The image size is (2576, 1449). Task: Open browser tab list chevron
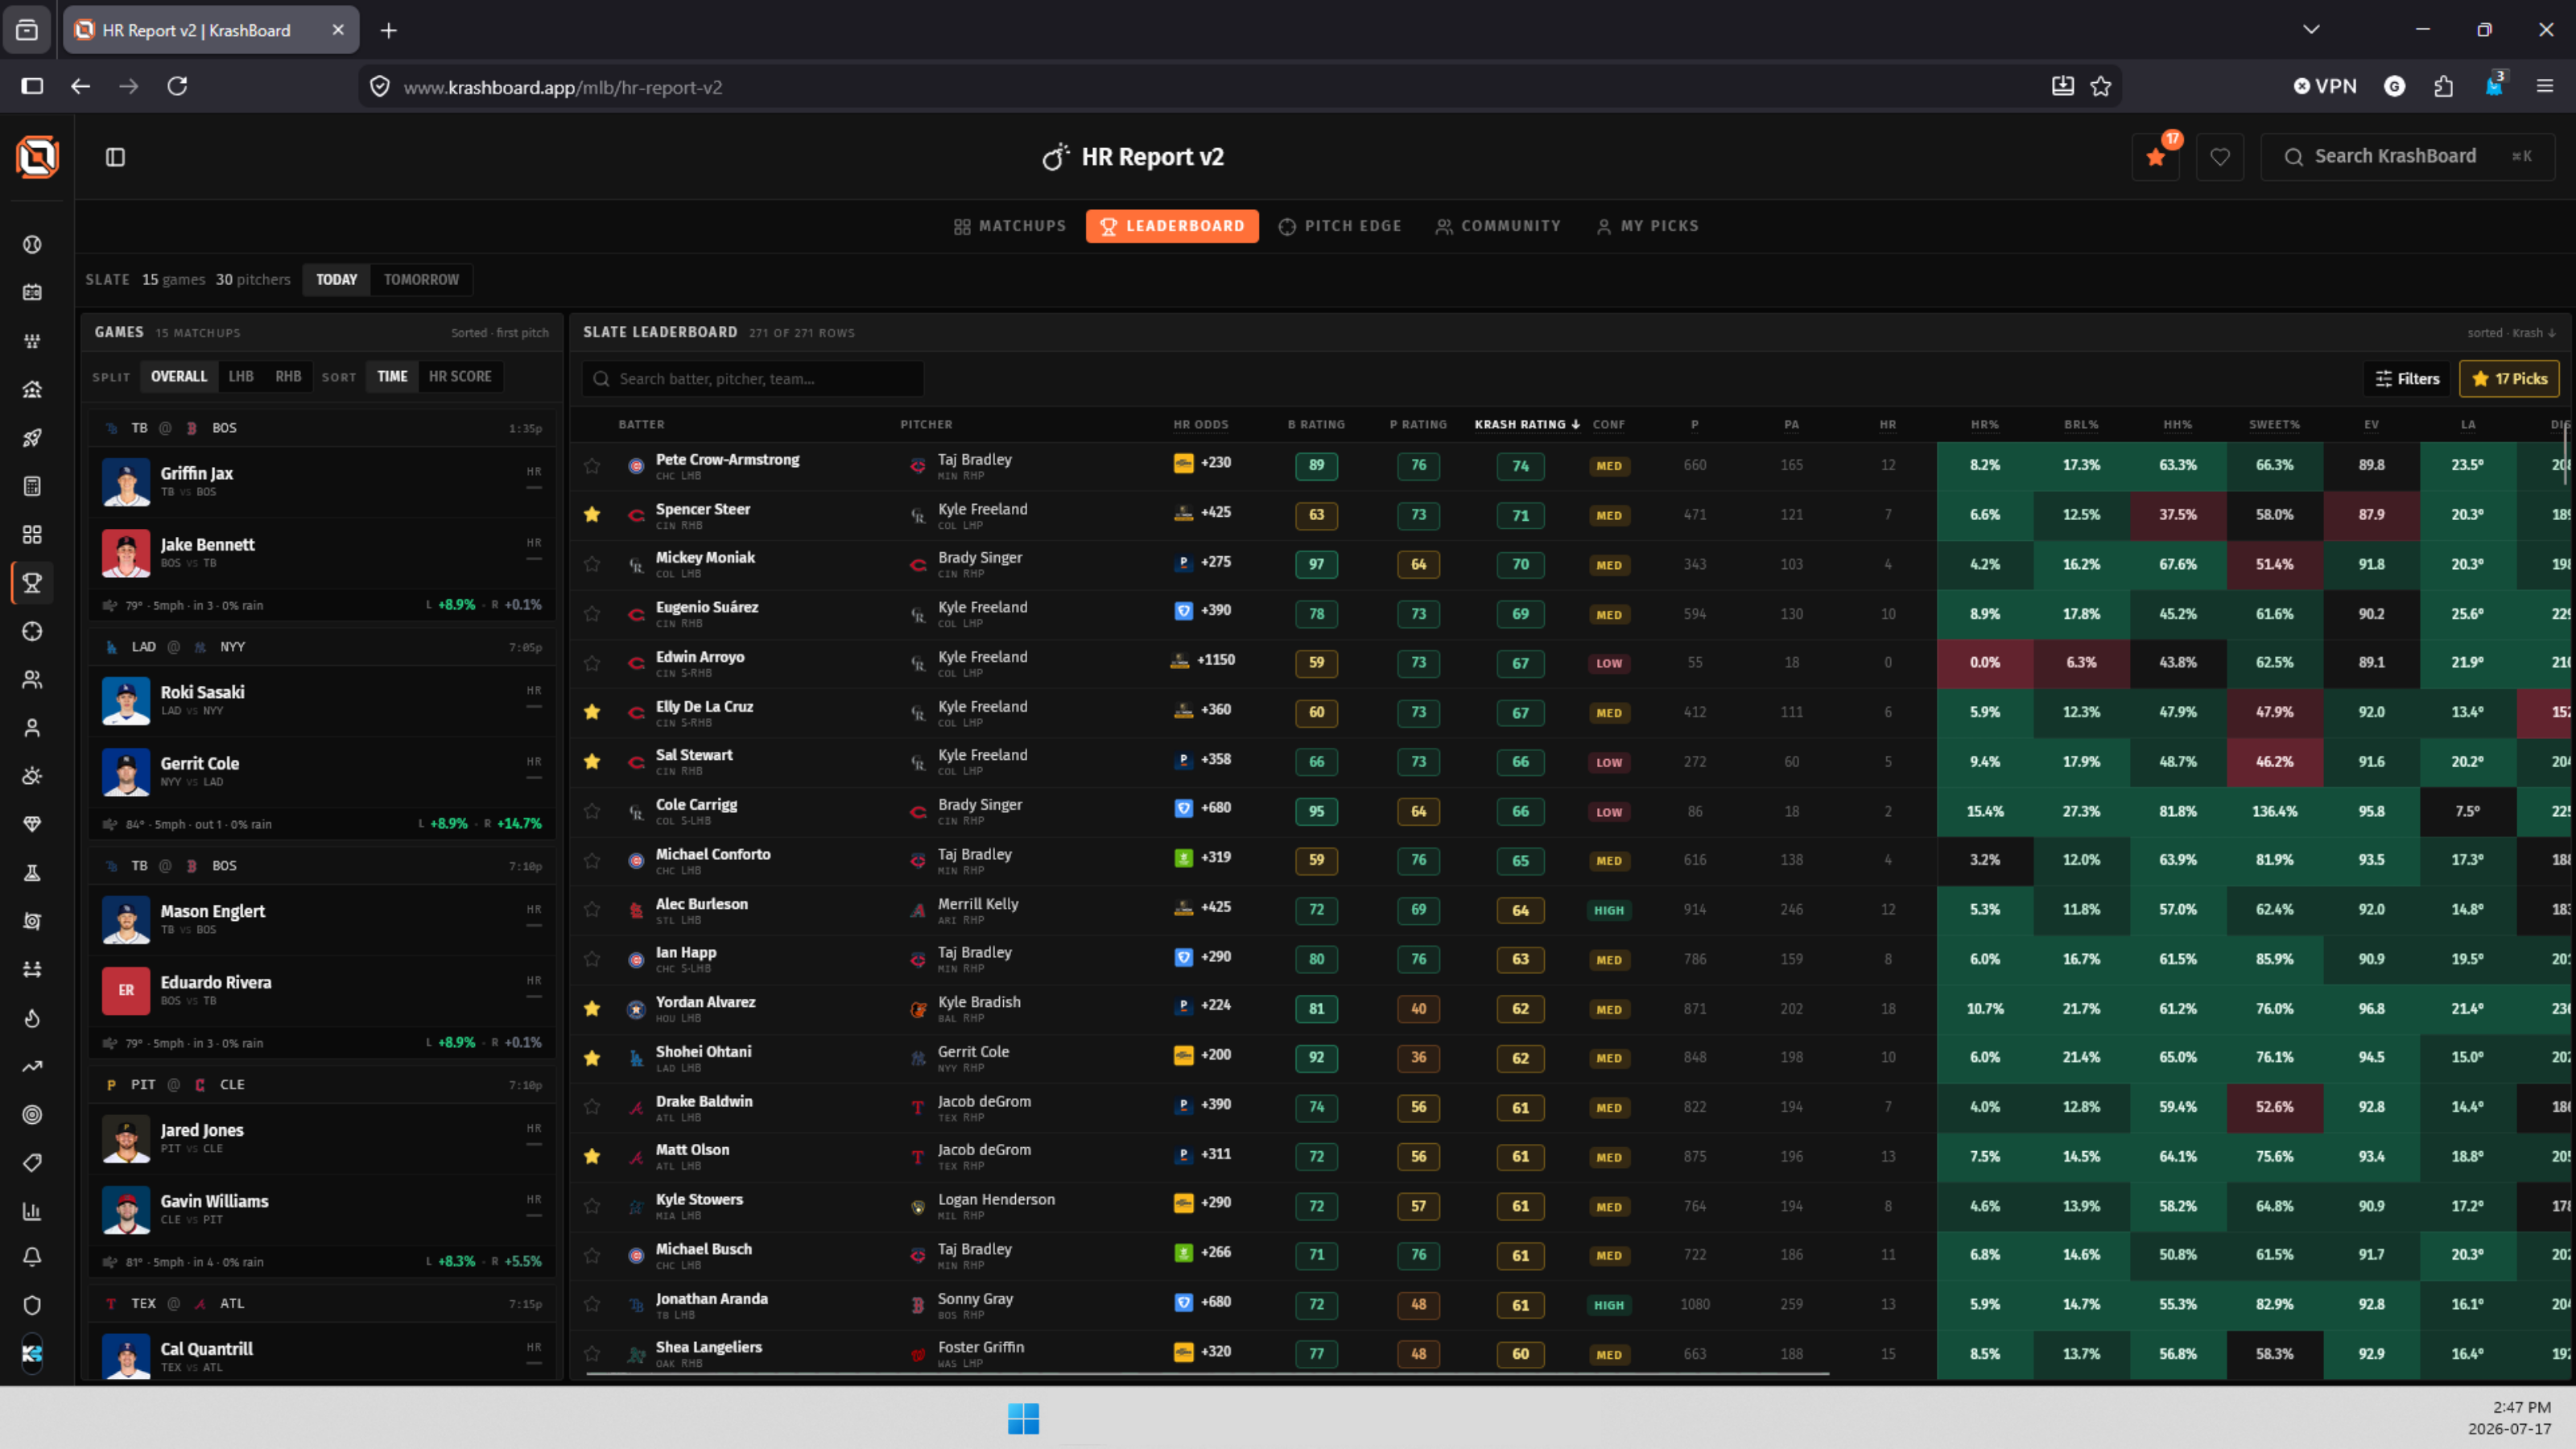pos(2311,29)
